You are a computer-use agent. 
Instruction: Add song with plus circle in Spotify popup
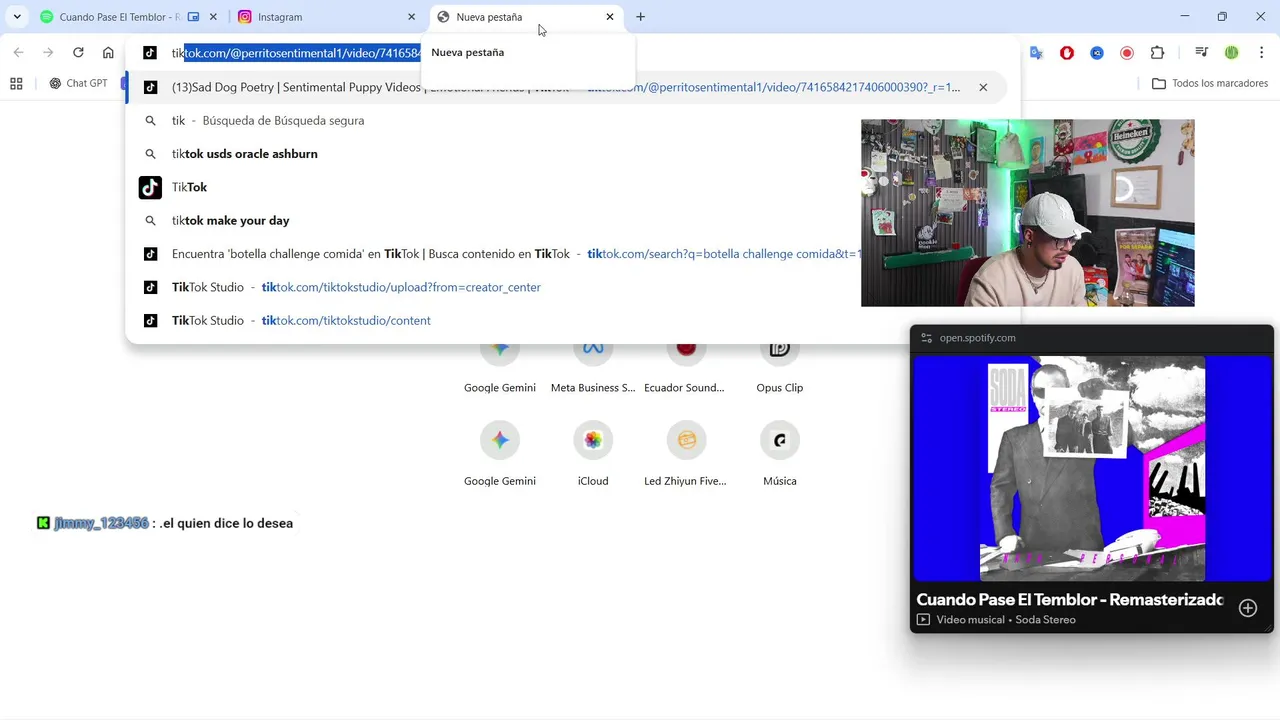(1248, 608)
